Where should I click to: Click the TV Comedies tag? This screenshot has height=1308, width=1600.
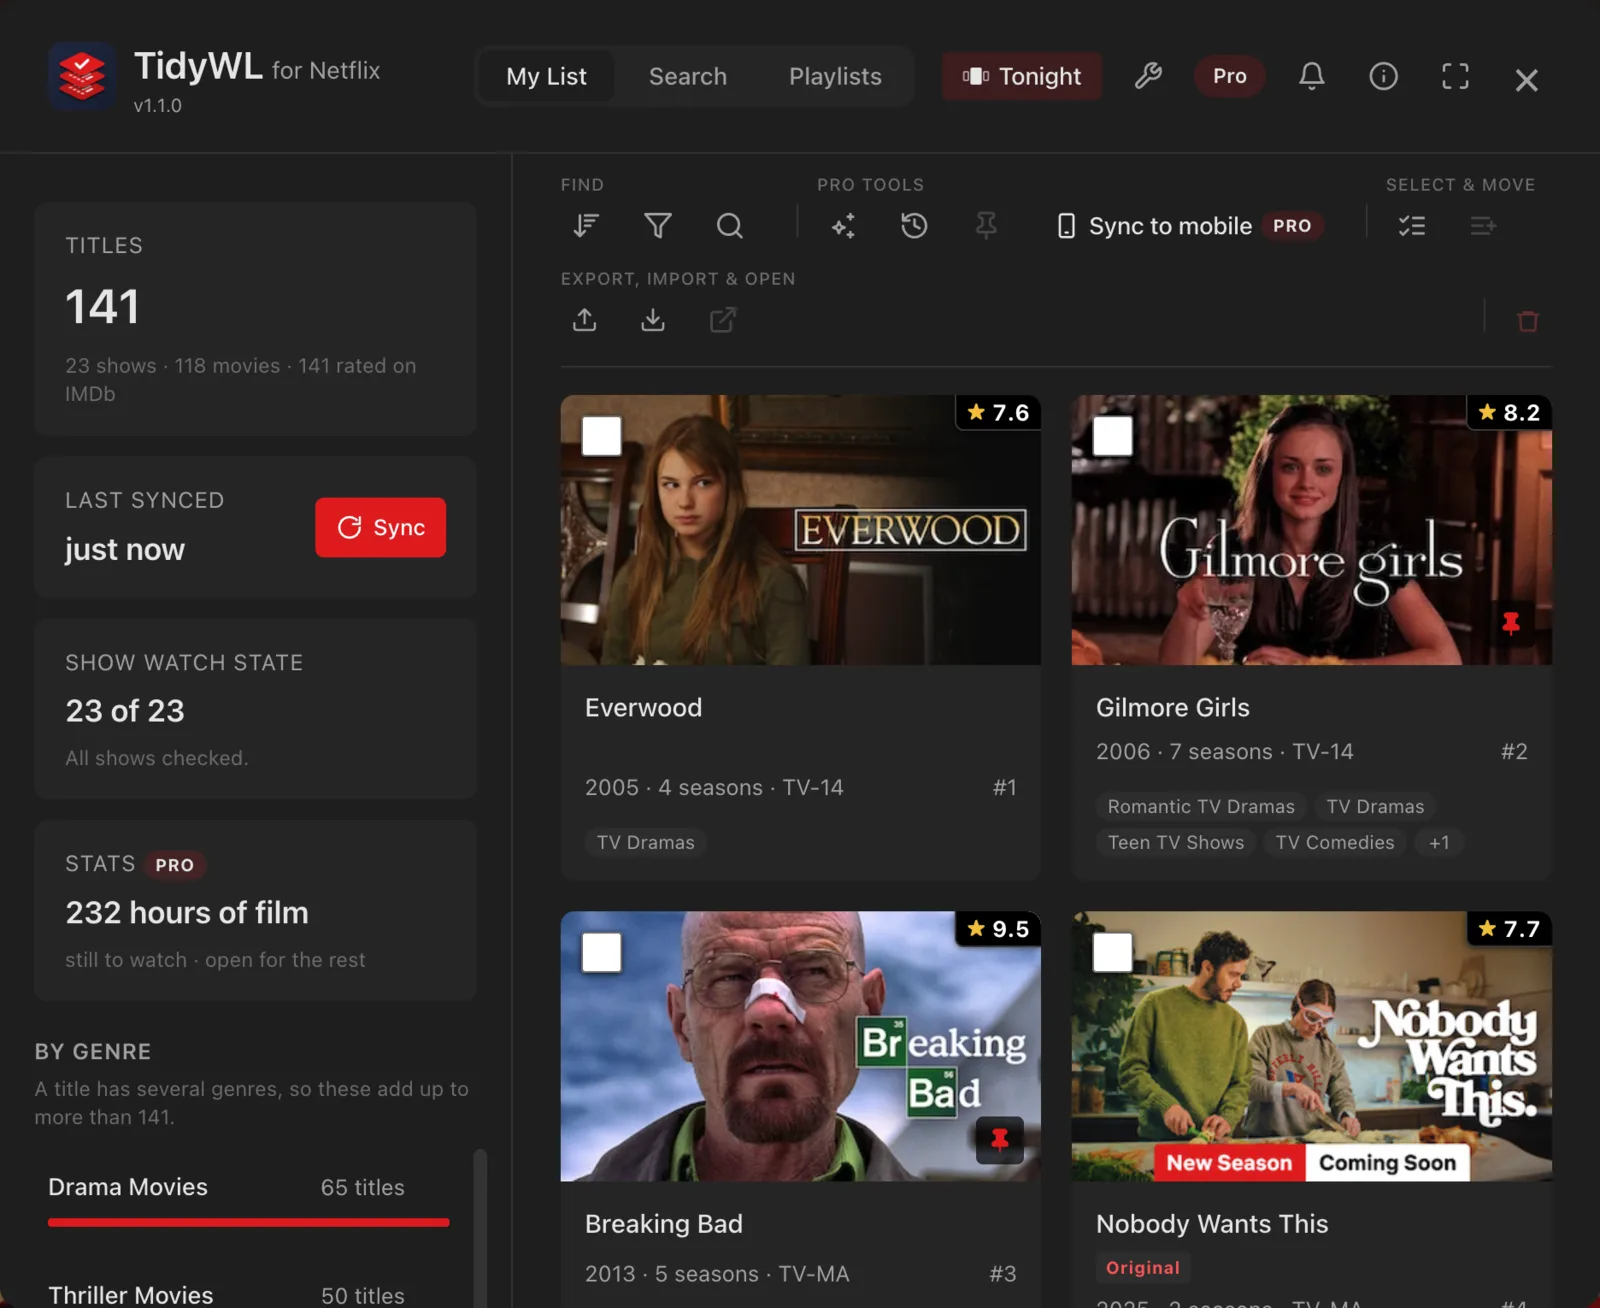pos(1335,843)
